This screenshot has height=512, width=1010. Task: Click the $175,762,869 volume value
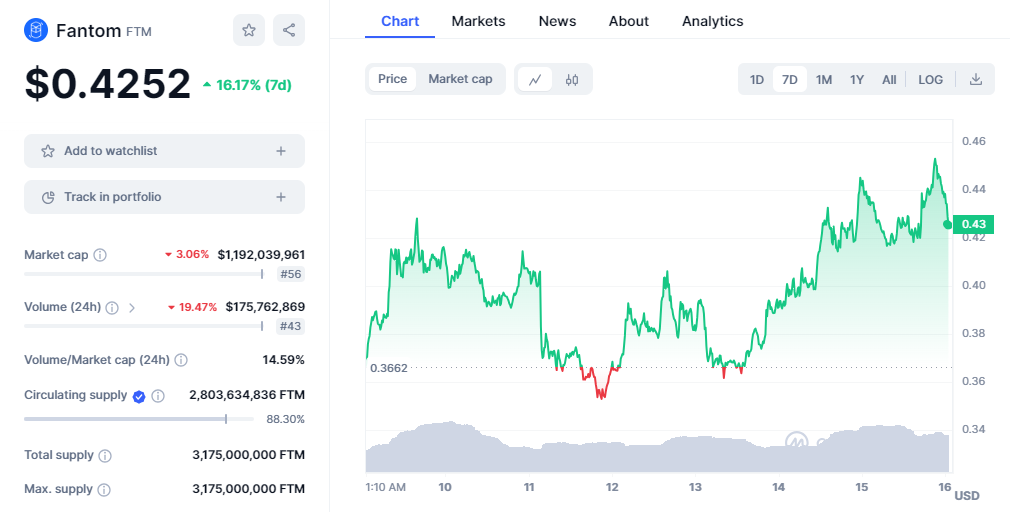click(265, 307)
